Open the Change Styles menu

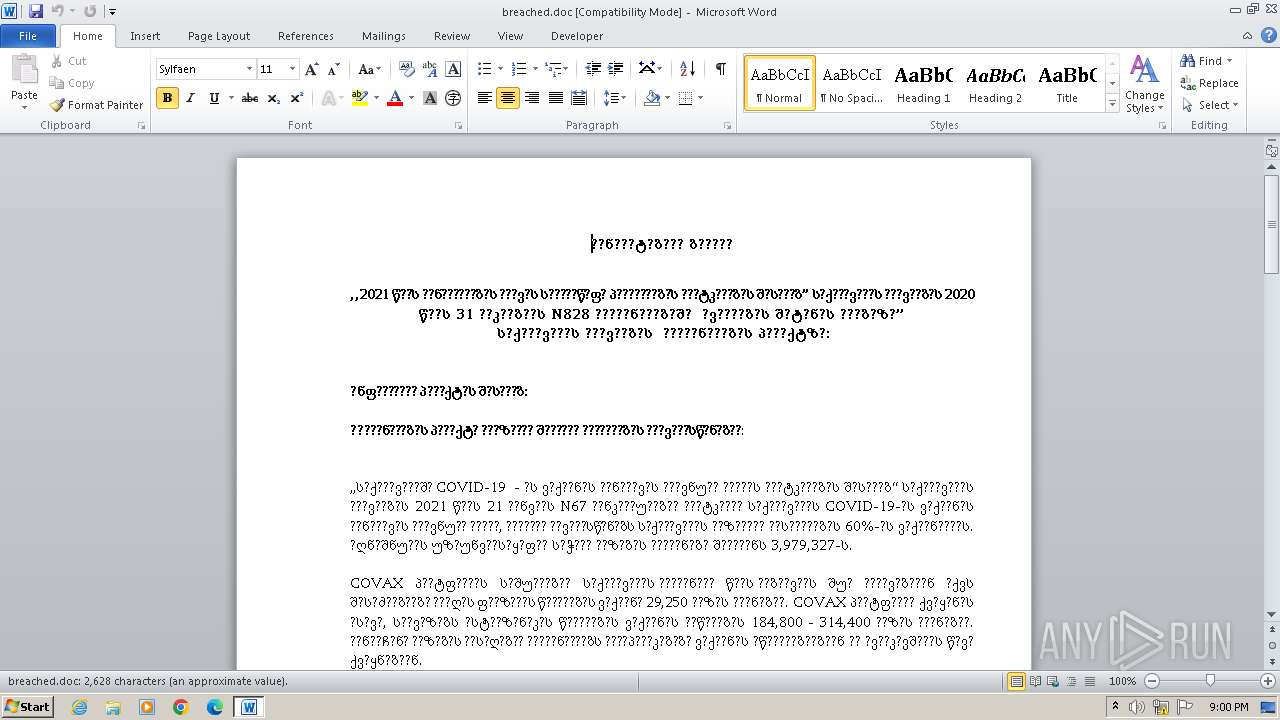[x=1145, y=84]
